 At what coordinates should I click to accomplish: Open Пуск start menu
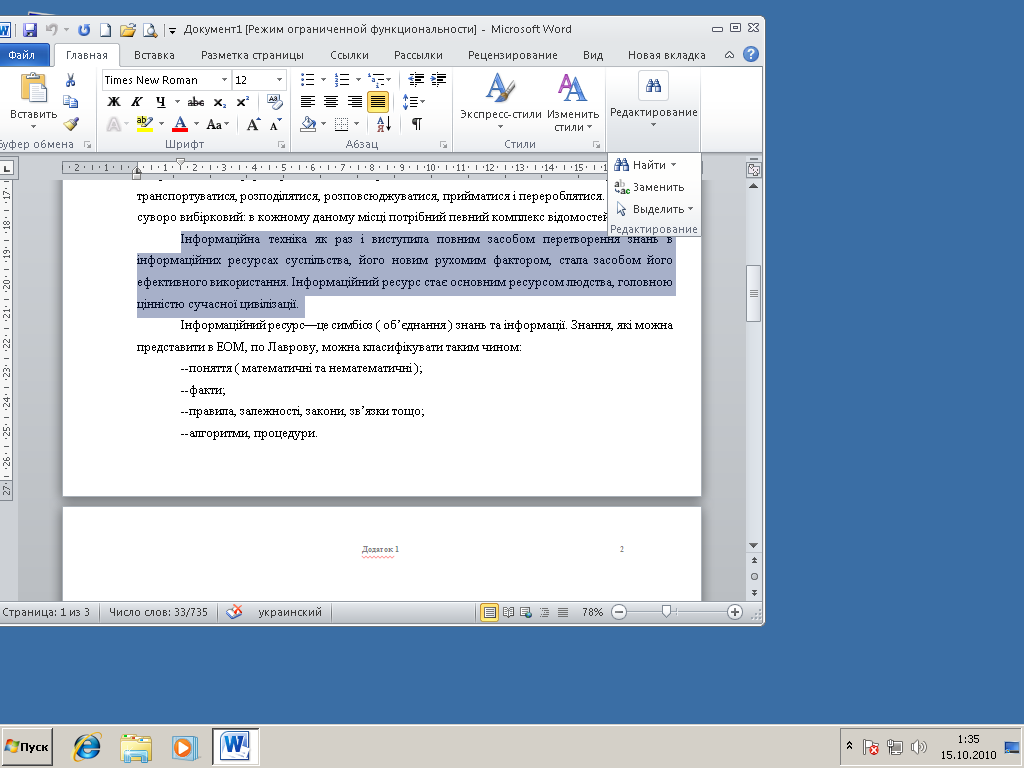pyautogui.click(x=27, y=746)
